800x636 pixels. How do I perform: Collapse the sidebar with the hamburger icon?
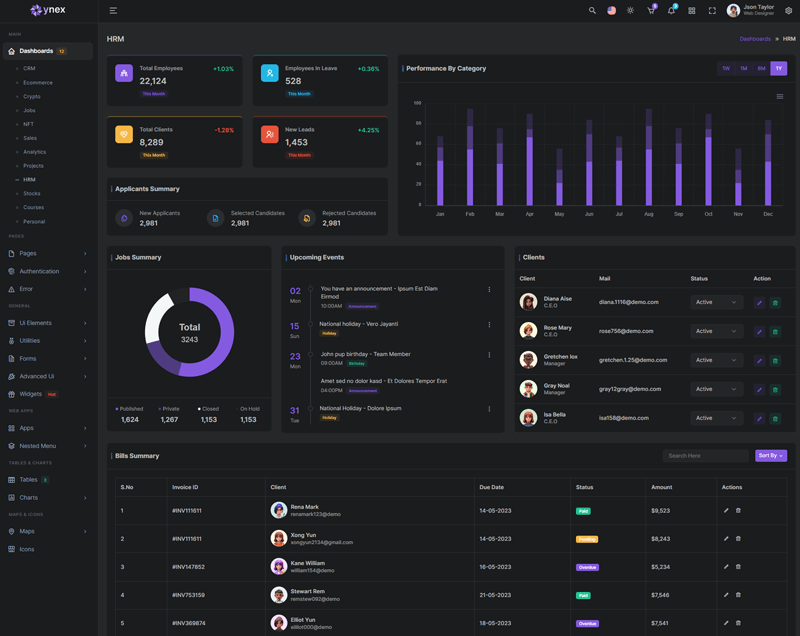[x=113, y=11]
